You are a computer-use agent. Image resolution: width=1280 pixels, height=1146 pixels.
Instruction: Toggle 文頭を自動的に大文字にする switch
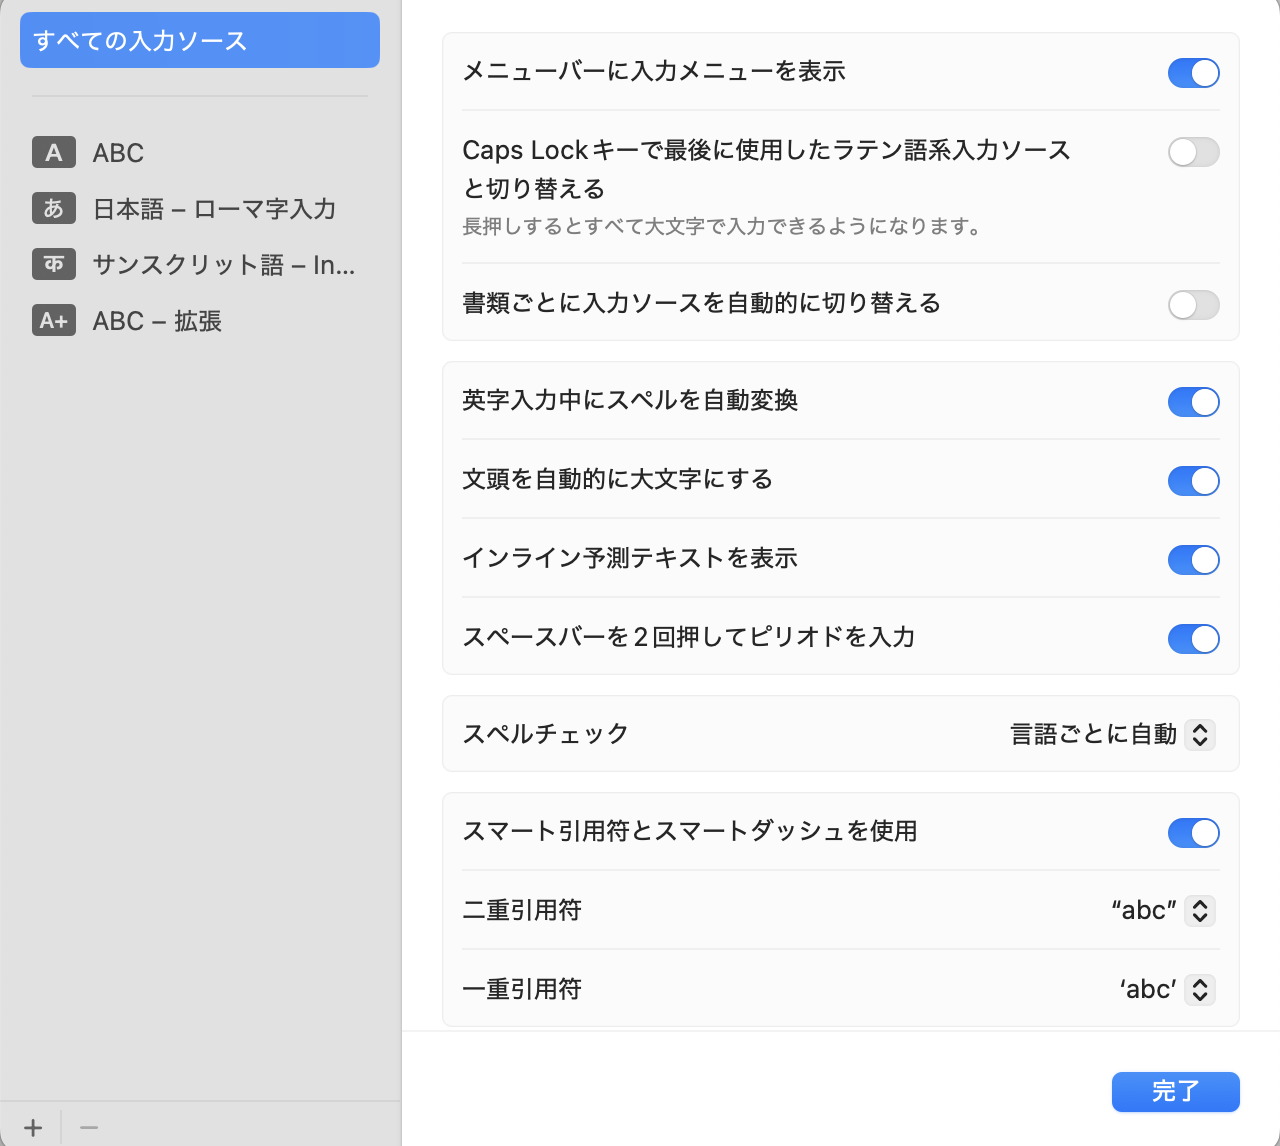click(1193, 481)
